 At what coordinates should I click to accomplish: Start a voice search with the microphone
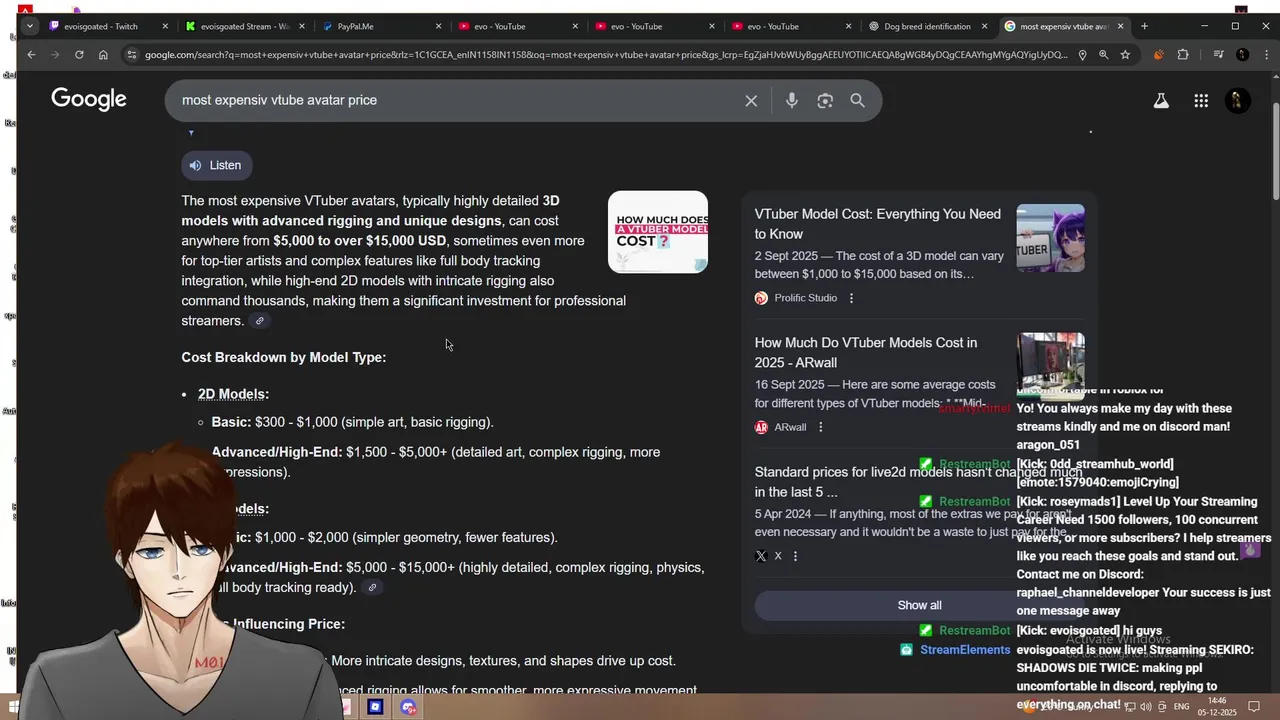click(791, 100)
